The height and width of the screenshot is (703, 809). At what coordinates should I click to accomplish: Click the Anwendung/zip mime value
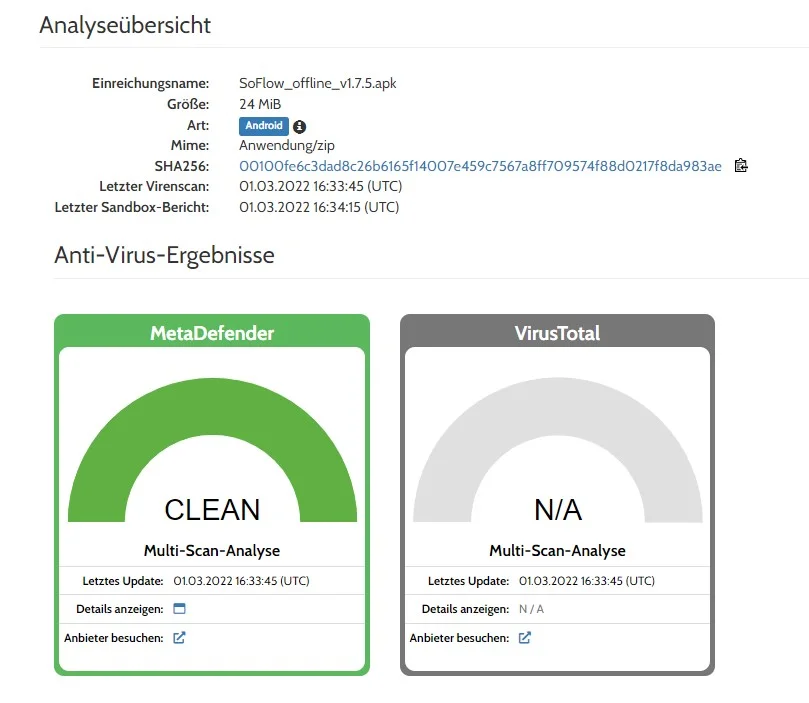tap(287, 145)
